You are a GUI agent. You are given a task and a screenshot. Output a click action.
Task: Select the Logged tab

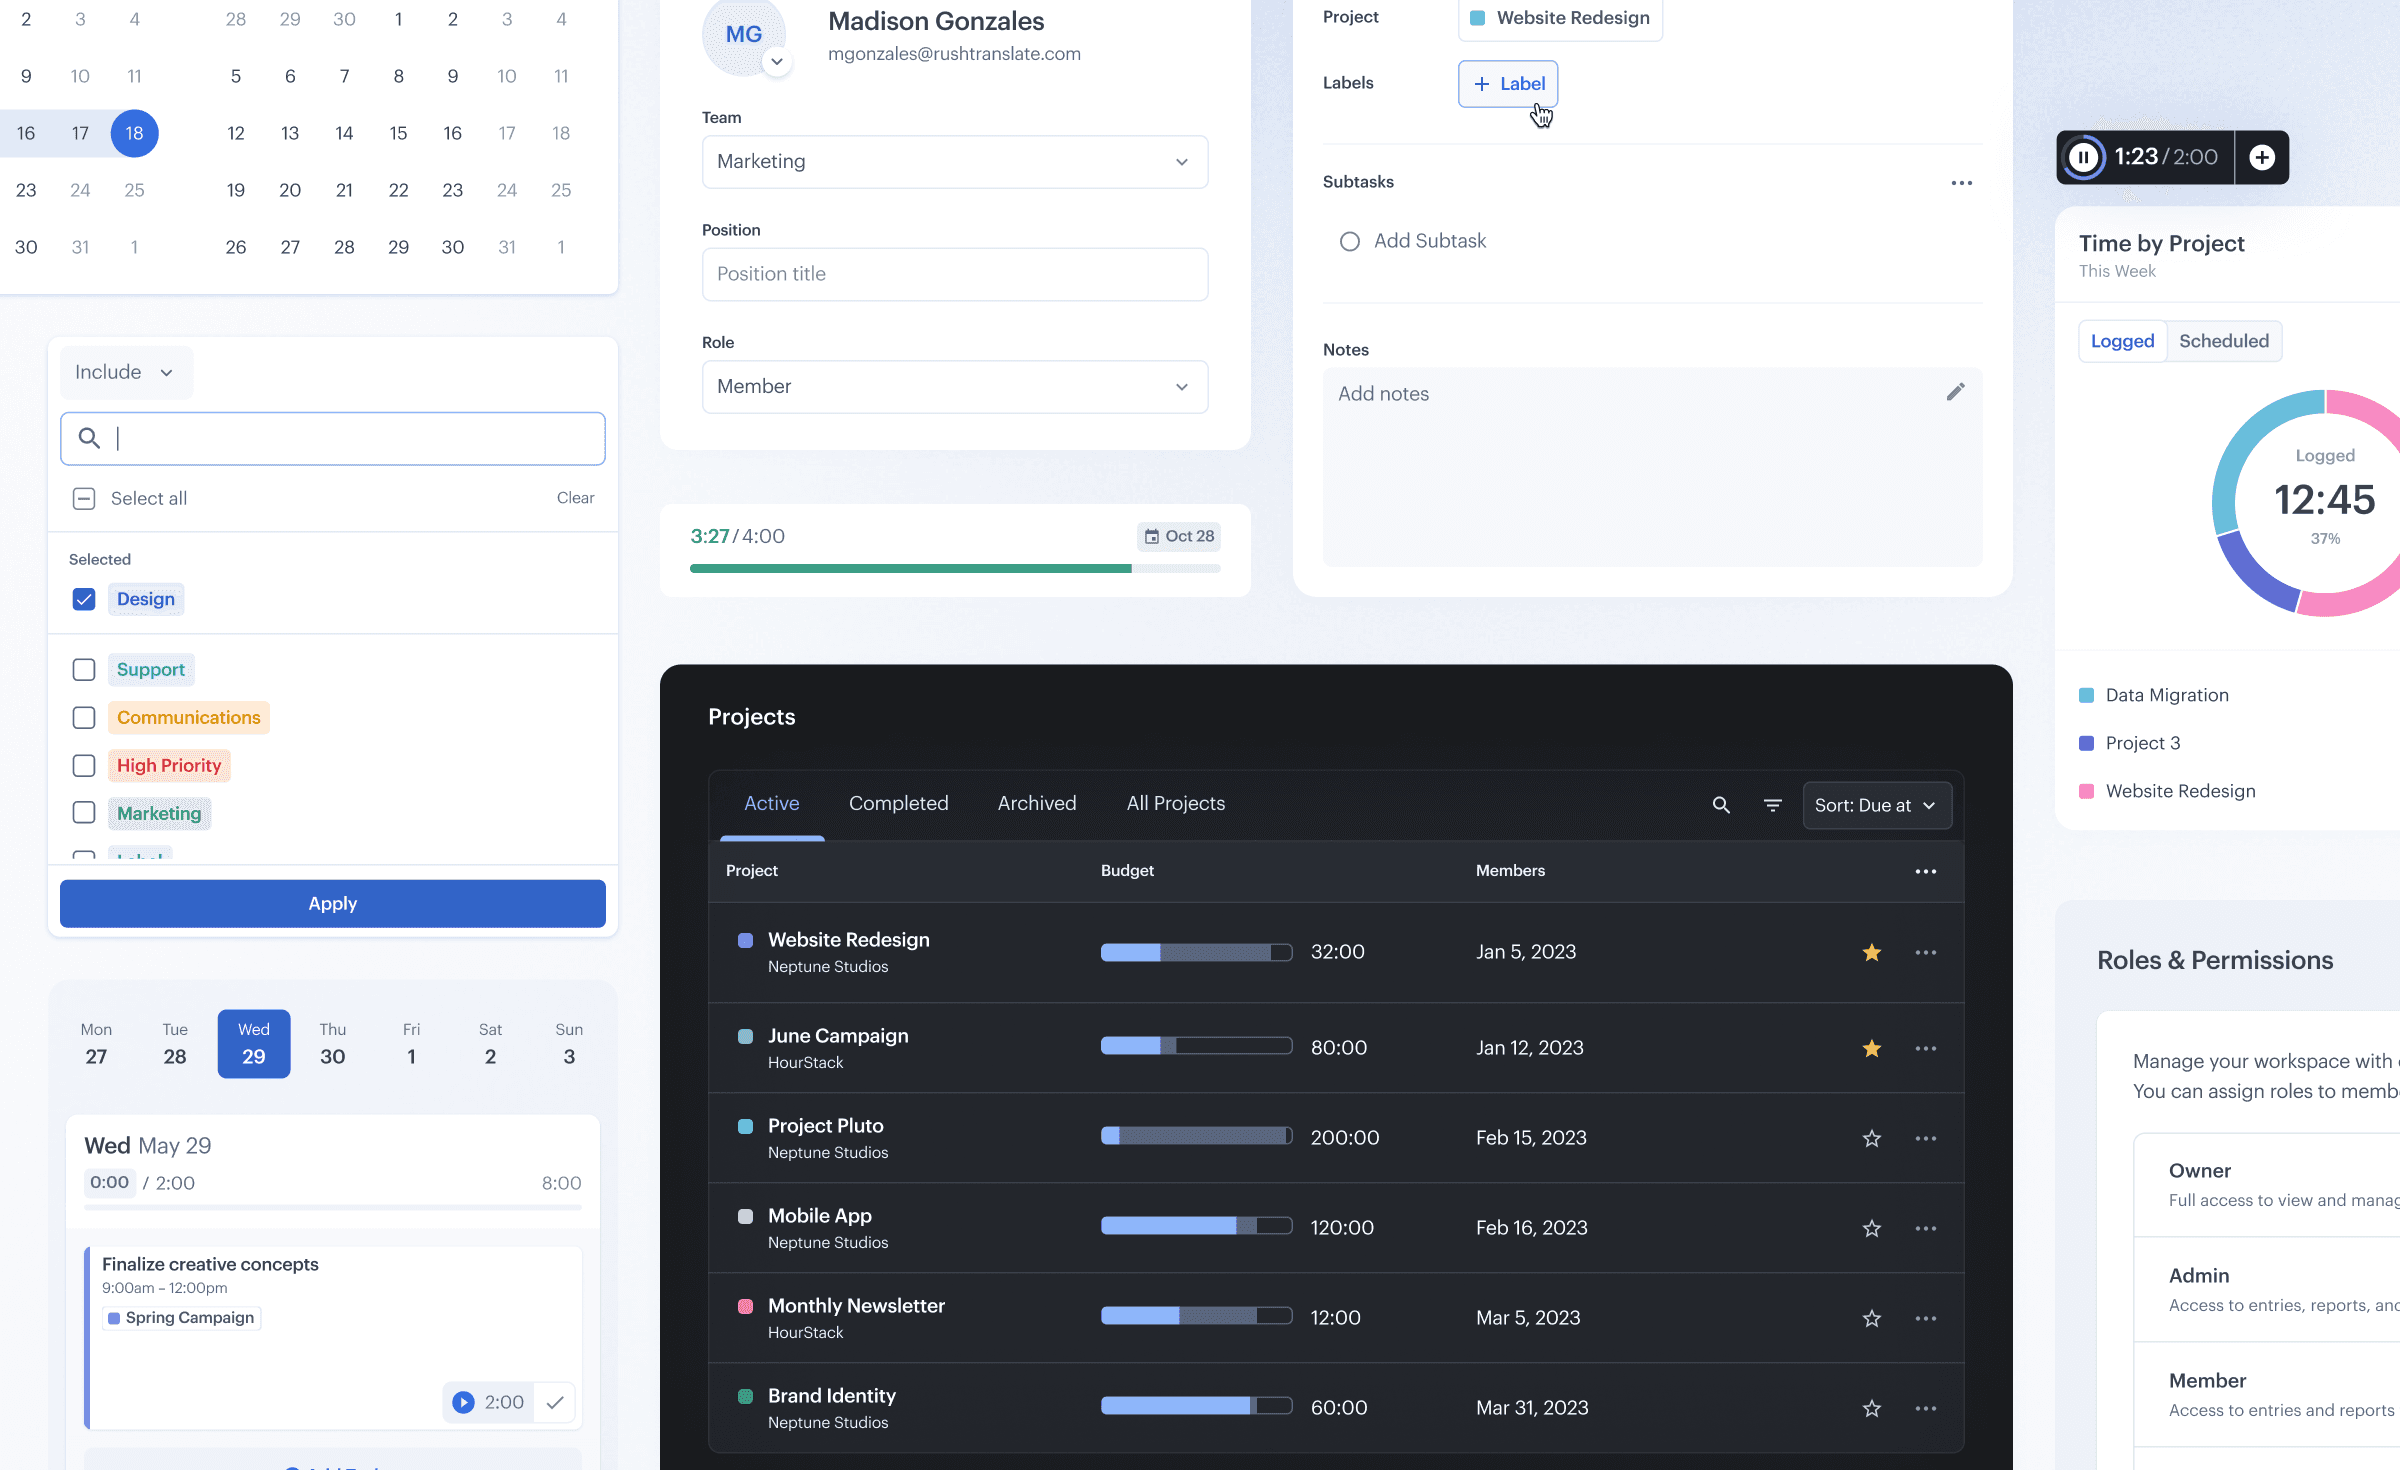point(2122,341)
